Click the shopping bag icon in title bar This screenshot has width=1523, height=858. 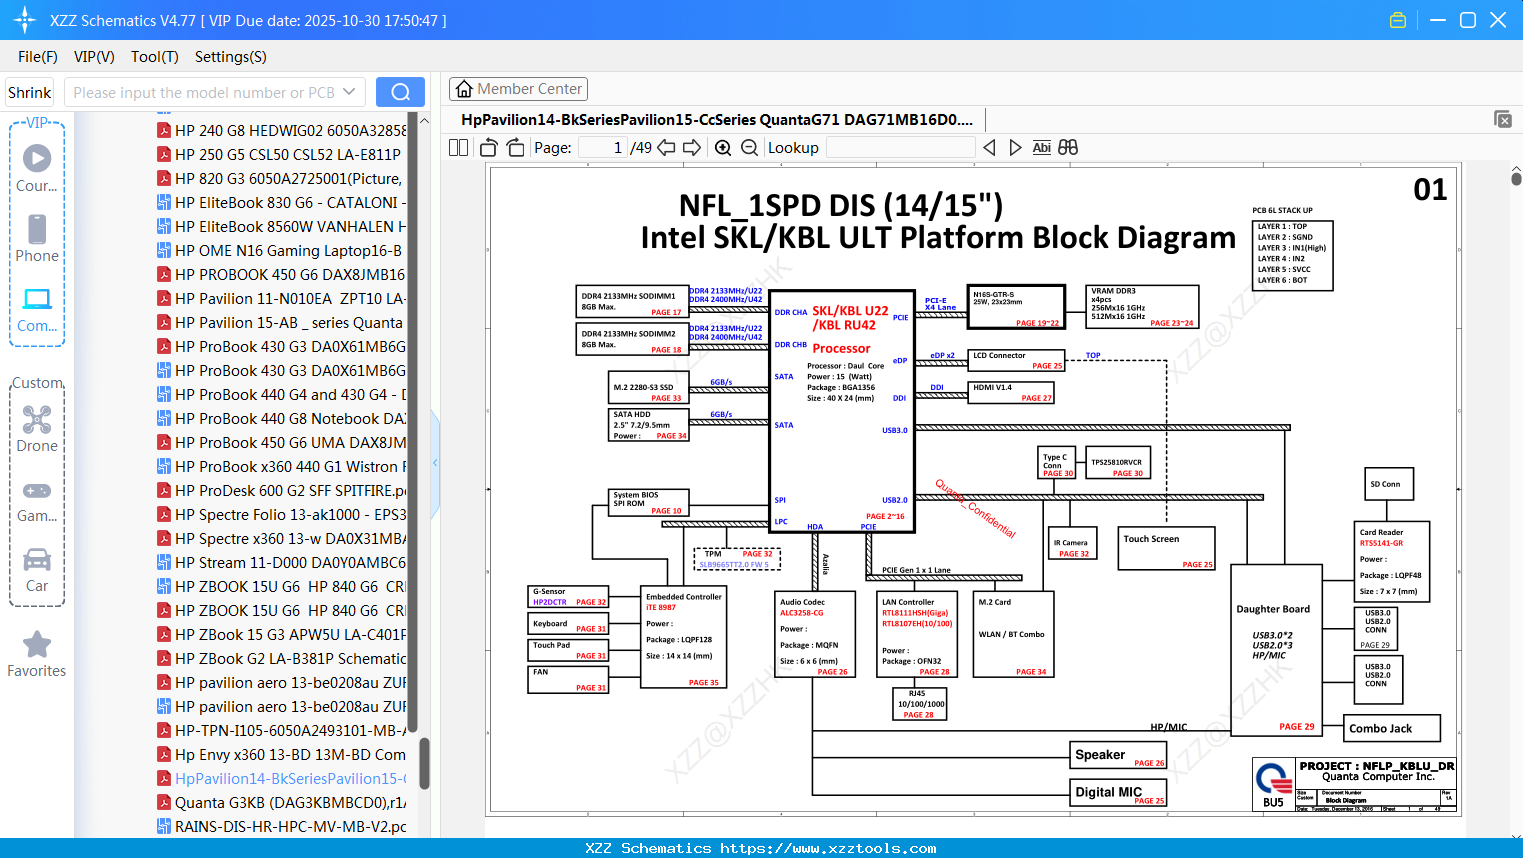1398,20
